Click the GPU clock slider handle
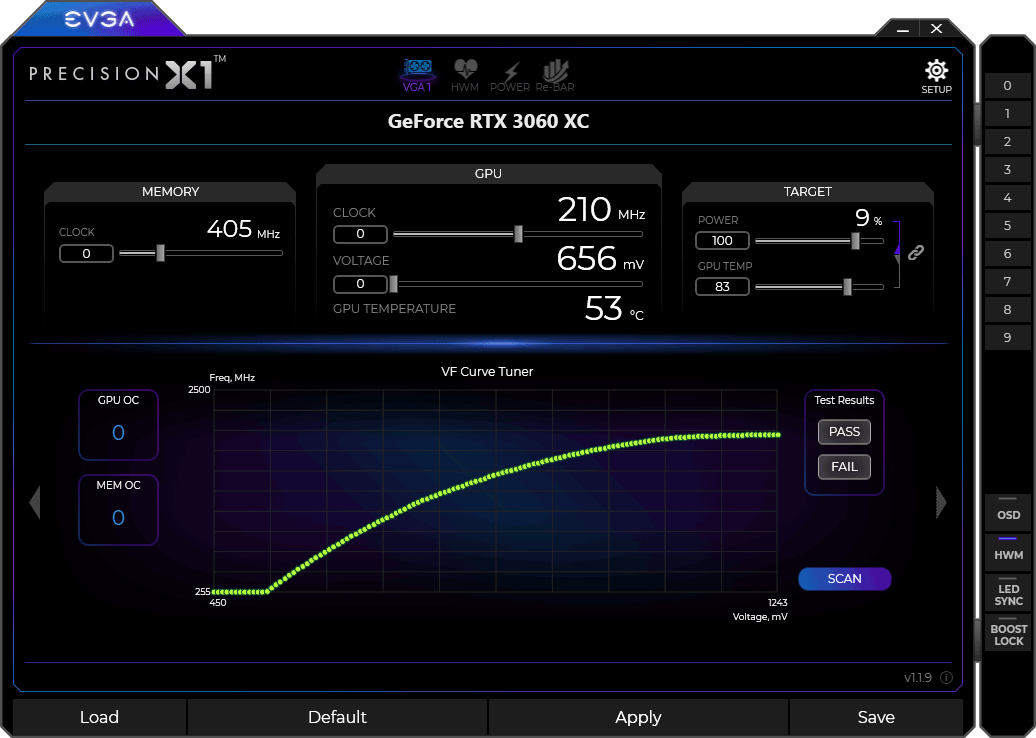This screenshot has width=1036, height=738. (x=519, y=233)
